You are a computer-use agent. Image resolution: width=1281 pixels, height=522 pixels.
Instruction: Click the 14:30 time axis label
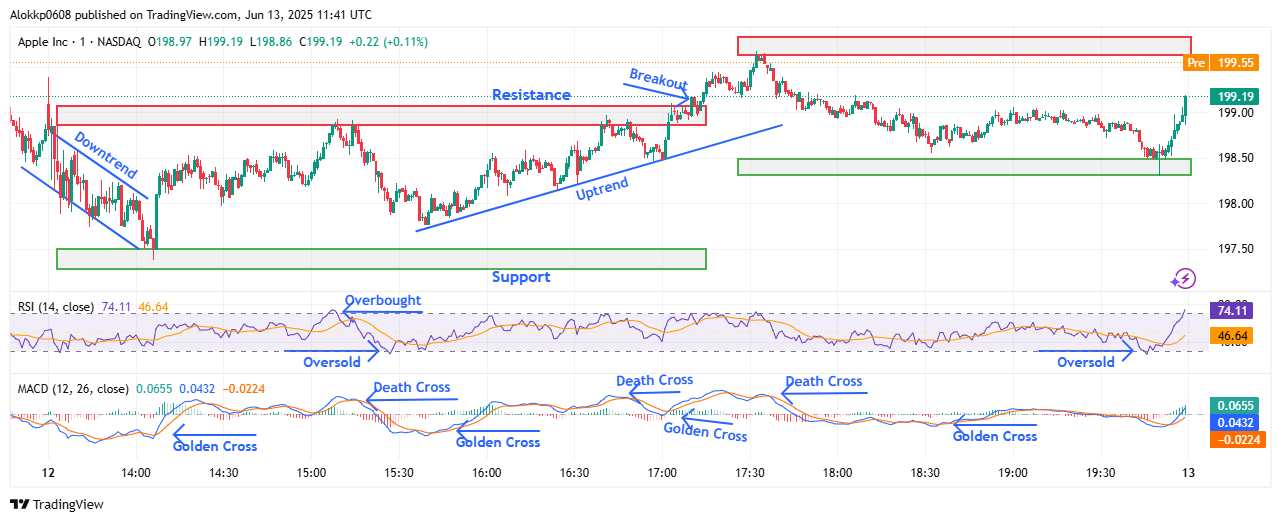click(x=223, y=472)
